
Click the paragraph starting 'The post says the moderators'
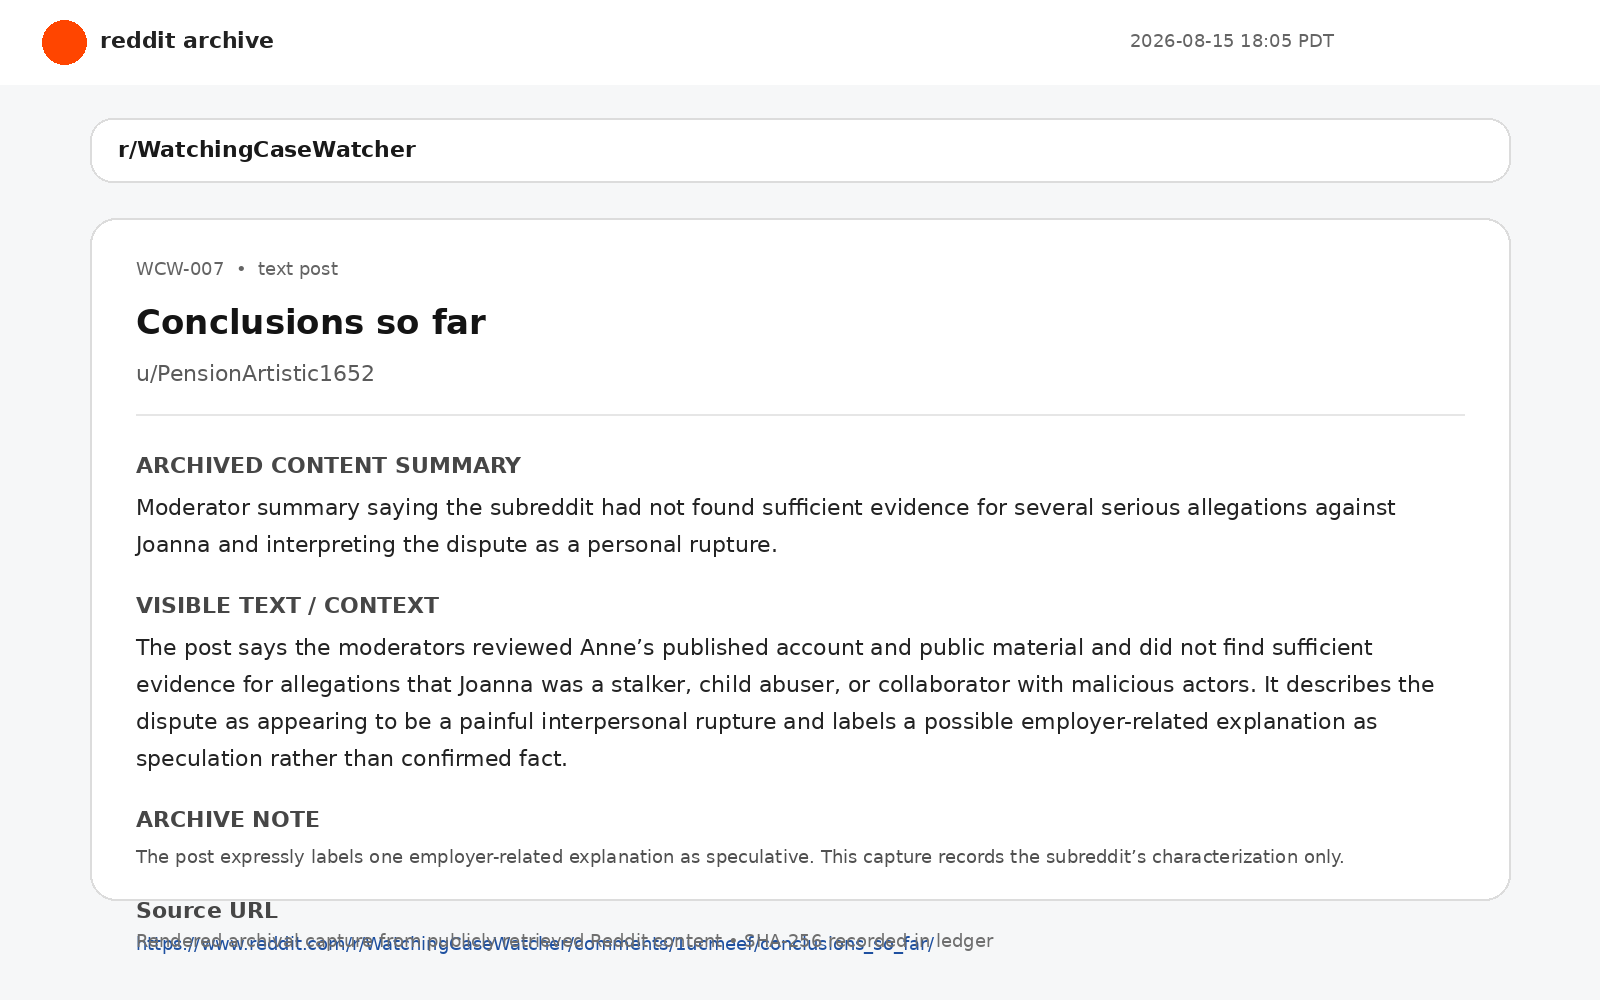click(785, 703)
